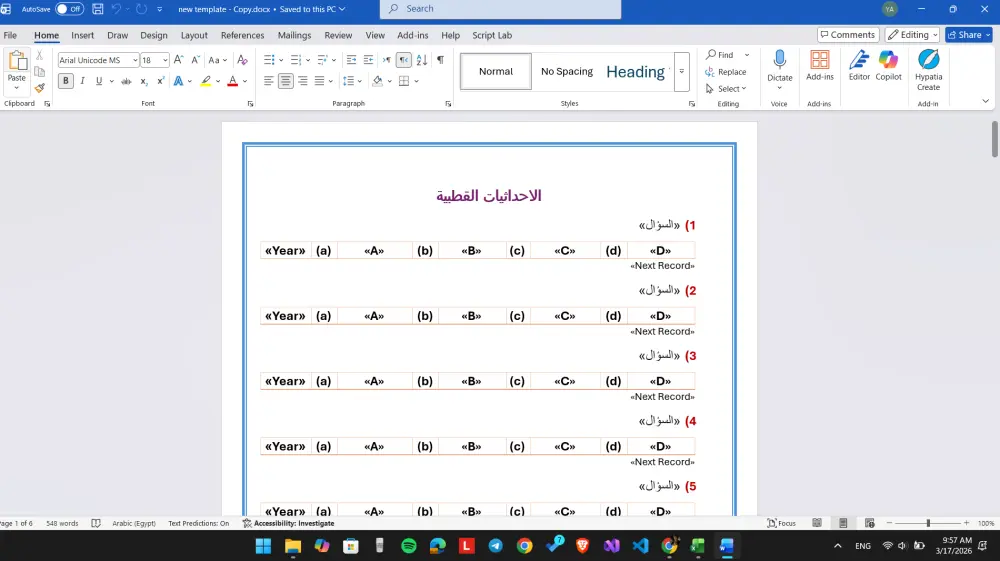
Task: Click the Search box in title bar
Action: click(501, 9)
